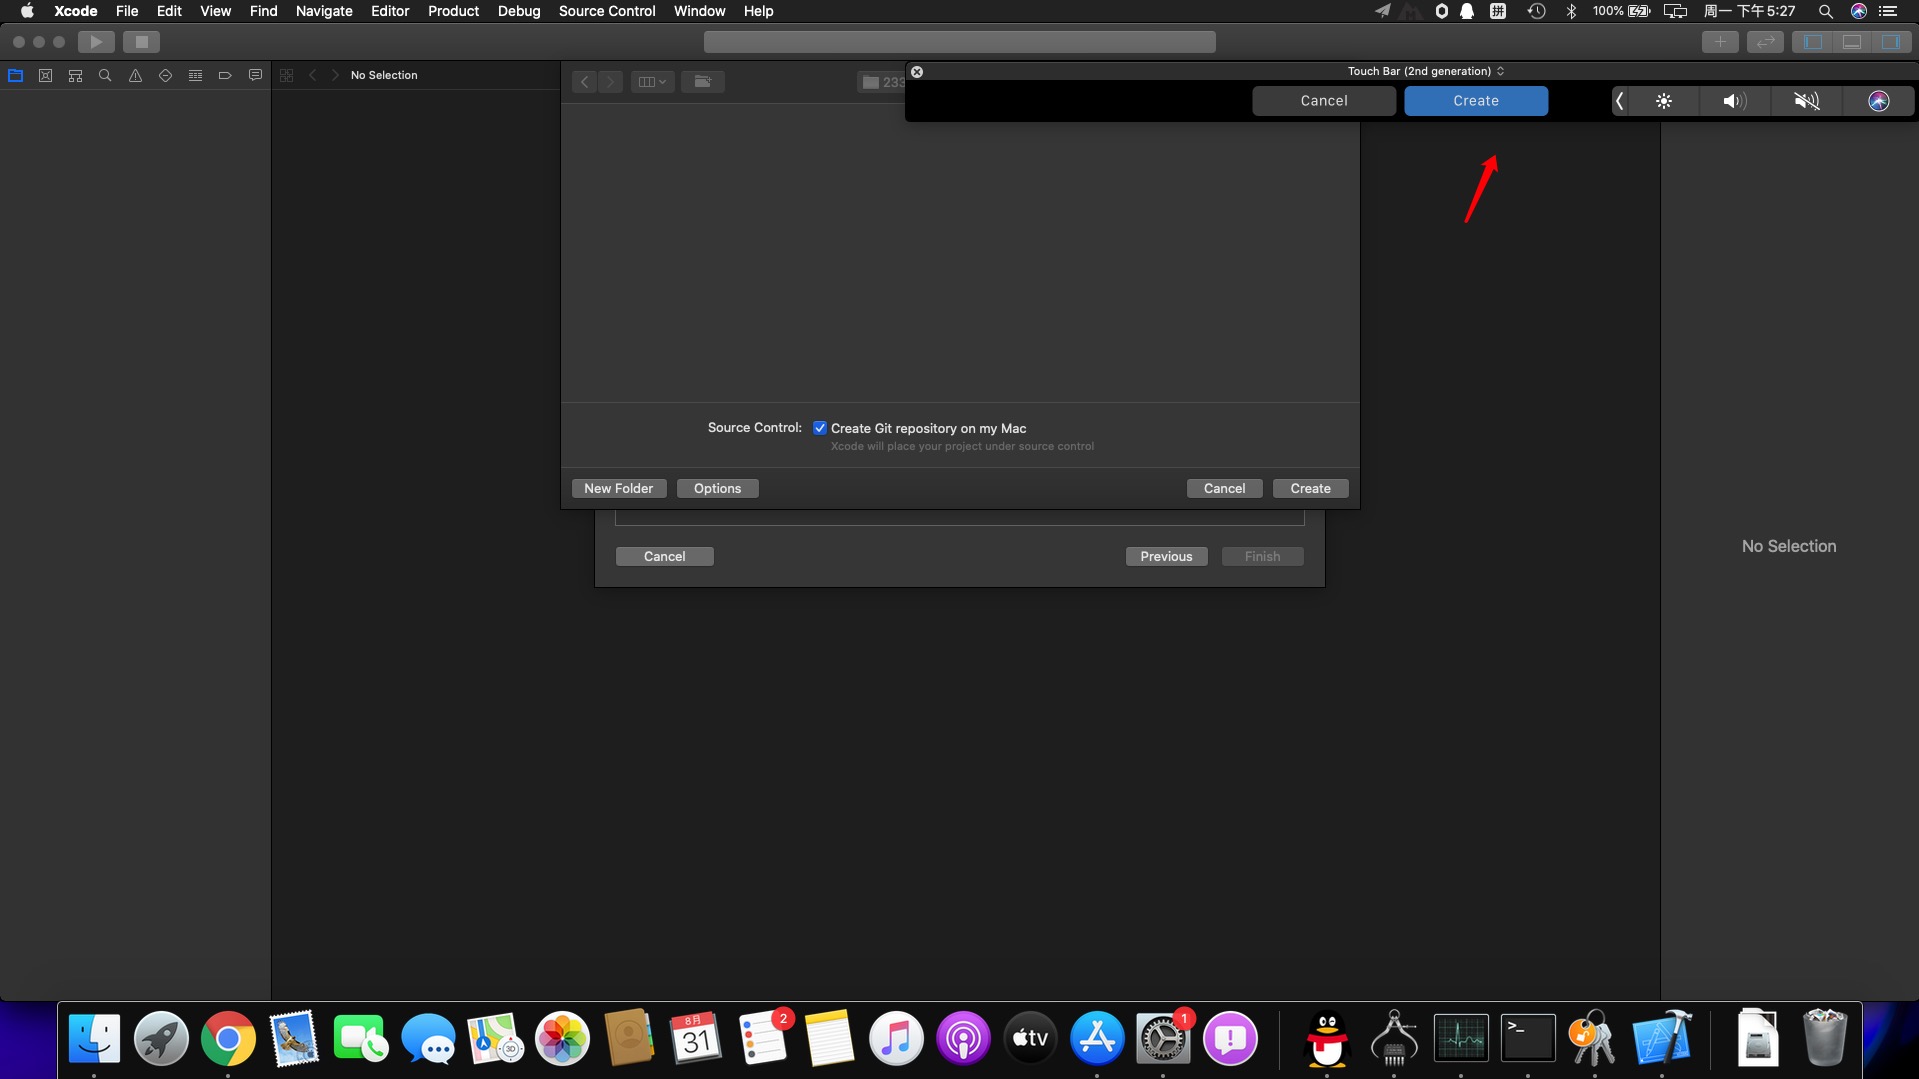The image size is (1919, 1079).
Task: Open the Report navigator speech bubble
Action: point(255,75)
